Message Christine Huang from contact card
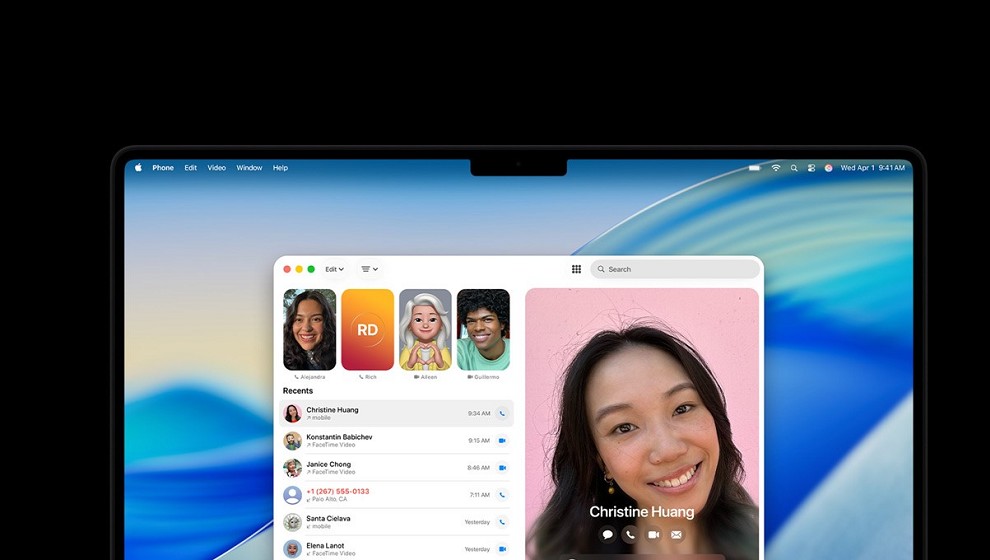The image size is (990, 560). 607,535
